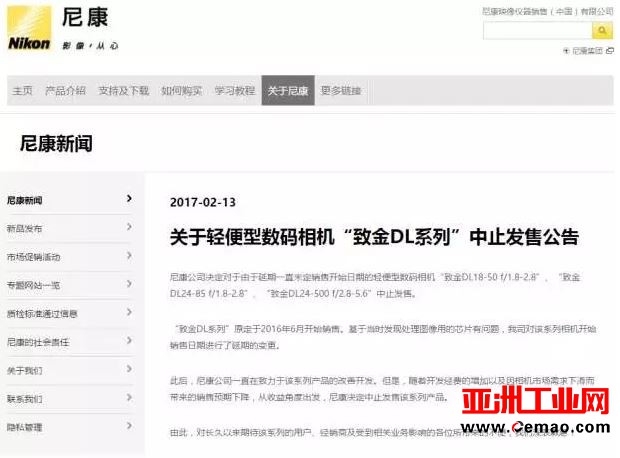Click the yellow search magnifier button
The image size is (620, 458).
pos(602,30)
